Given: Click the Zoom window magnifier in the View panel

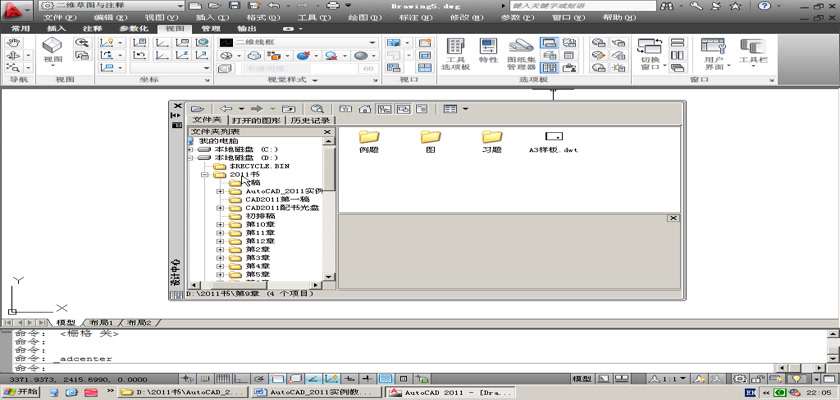Looking at the screenshot, I should 82,42.
